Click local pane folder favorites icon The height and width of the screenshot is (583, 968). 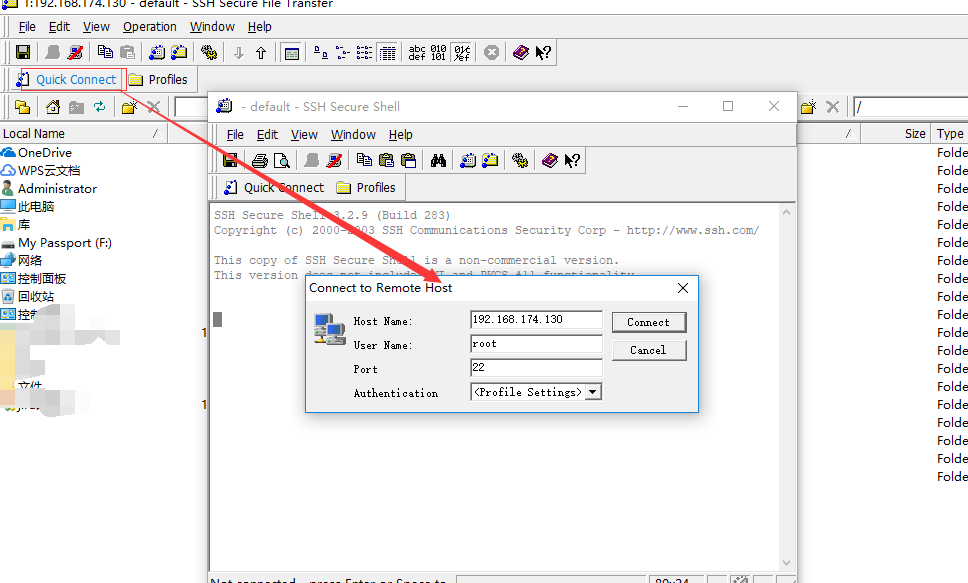[x=23, y=107]
